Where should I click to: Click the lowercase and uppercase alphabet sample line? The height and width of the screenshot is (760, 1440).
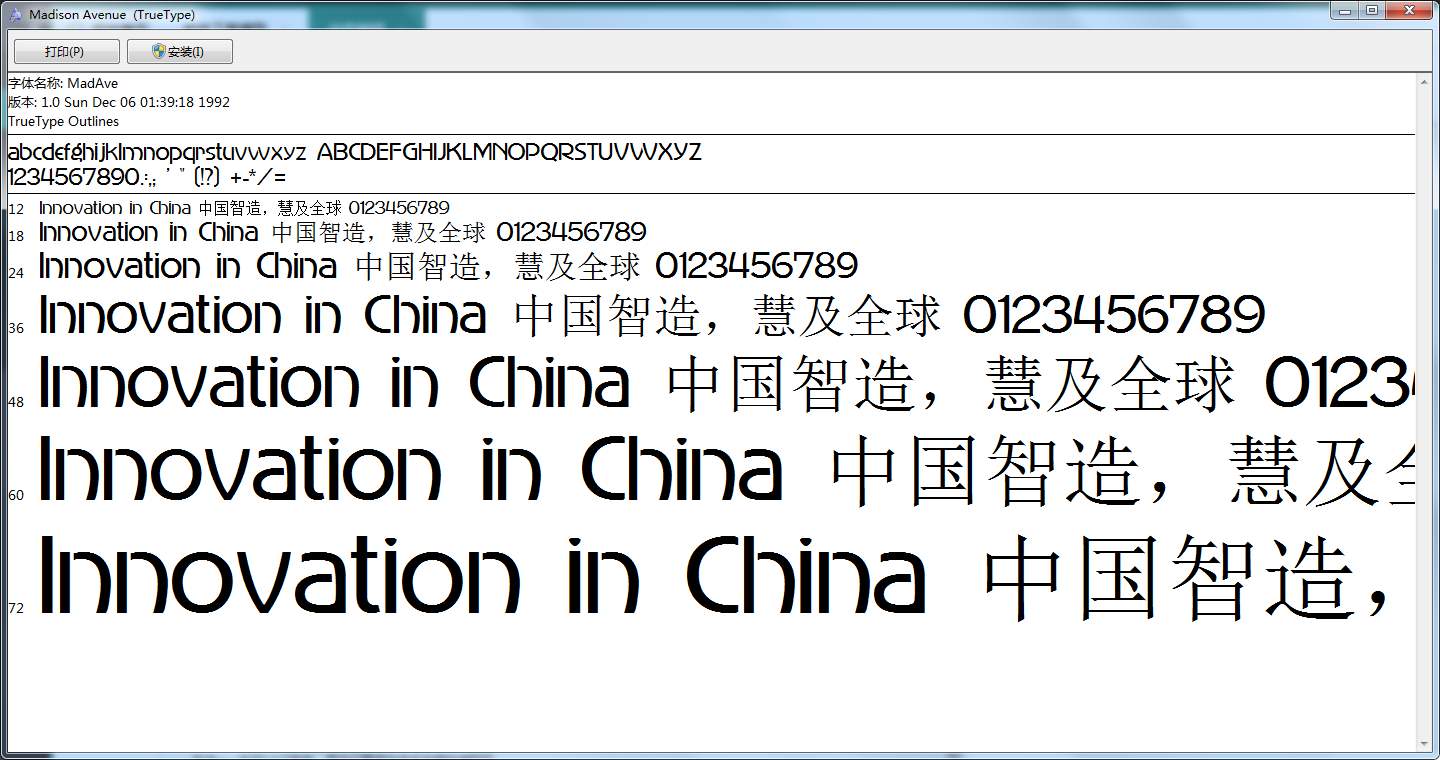click(355, 153)
